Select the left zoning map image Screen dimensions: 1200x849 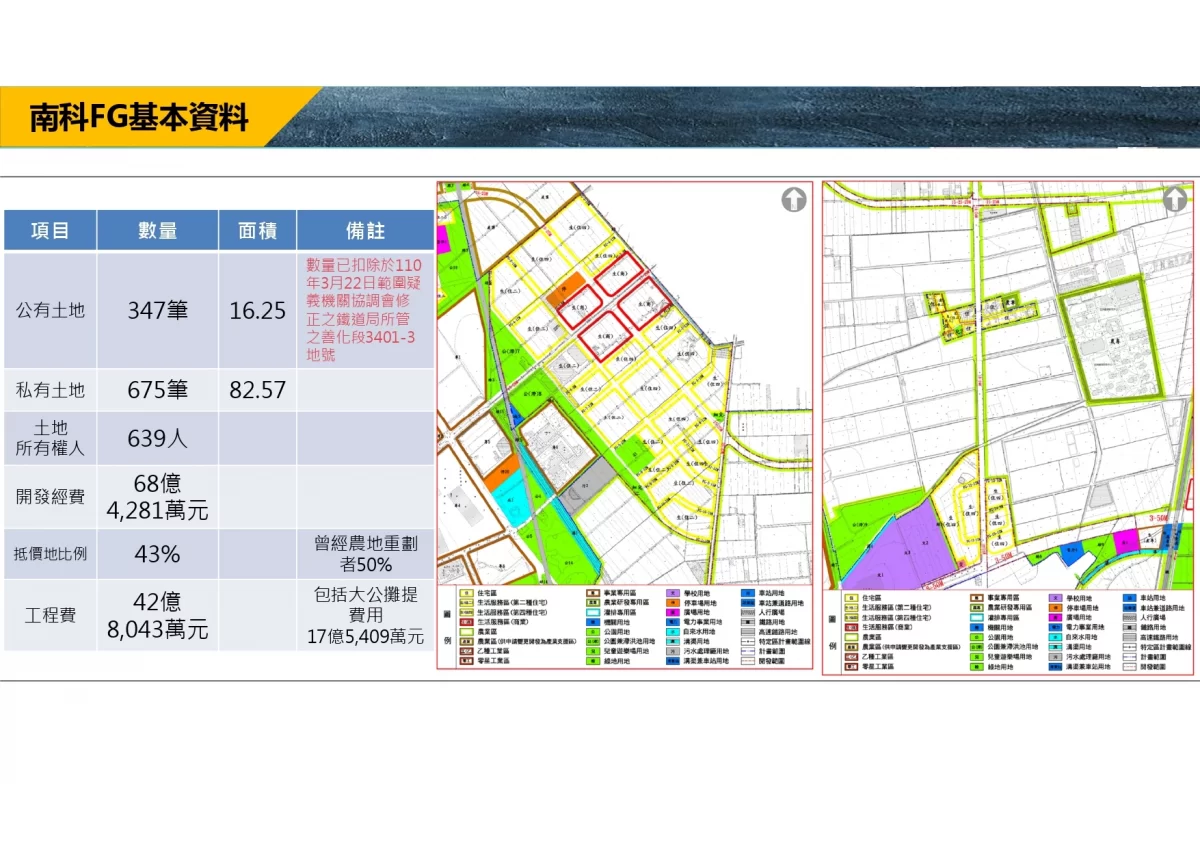click(627, 427)
